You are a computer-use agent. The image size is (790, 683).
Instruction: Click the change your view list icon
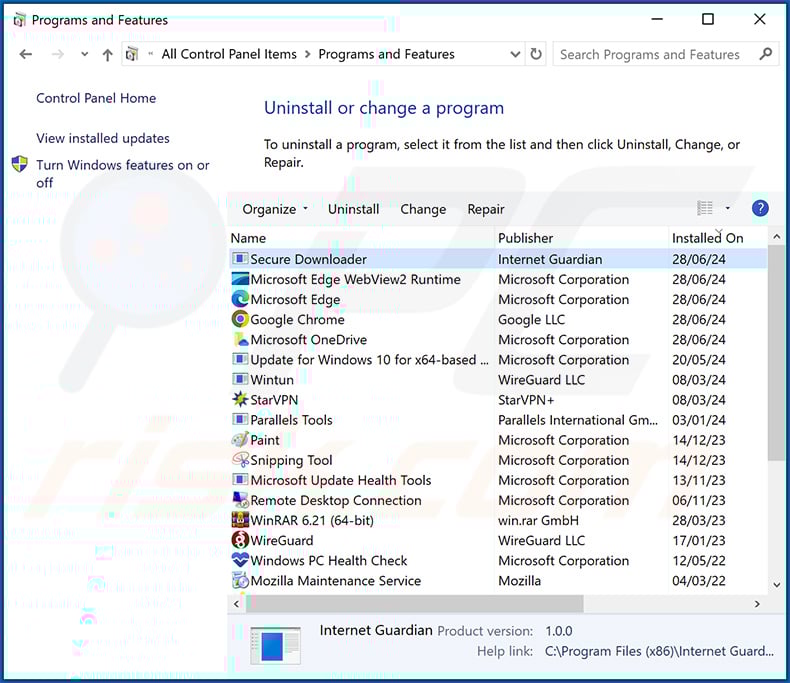tap(704, 208)
